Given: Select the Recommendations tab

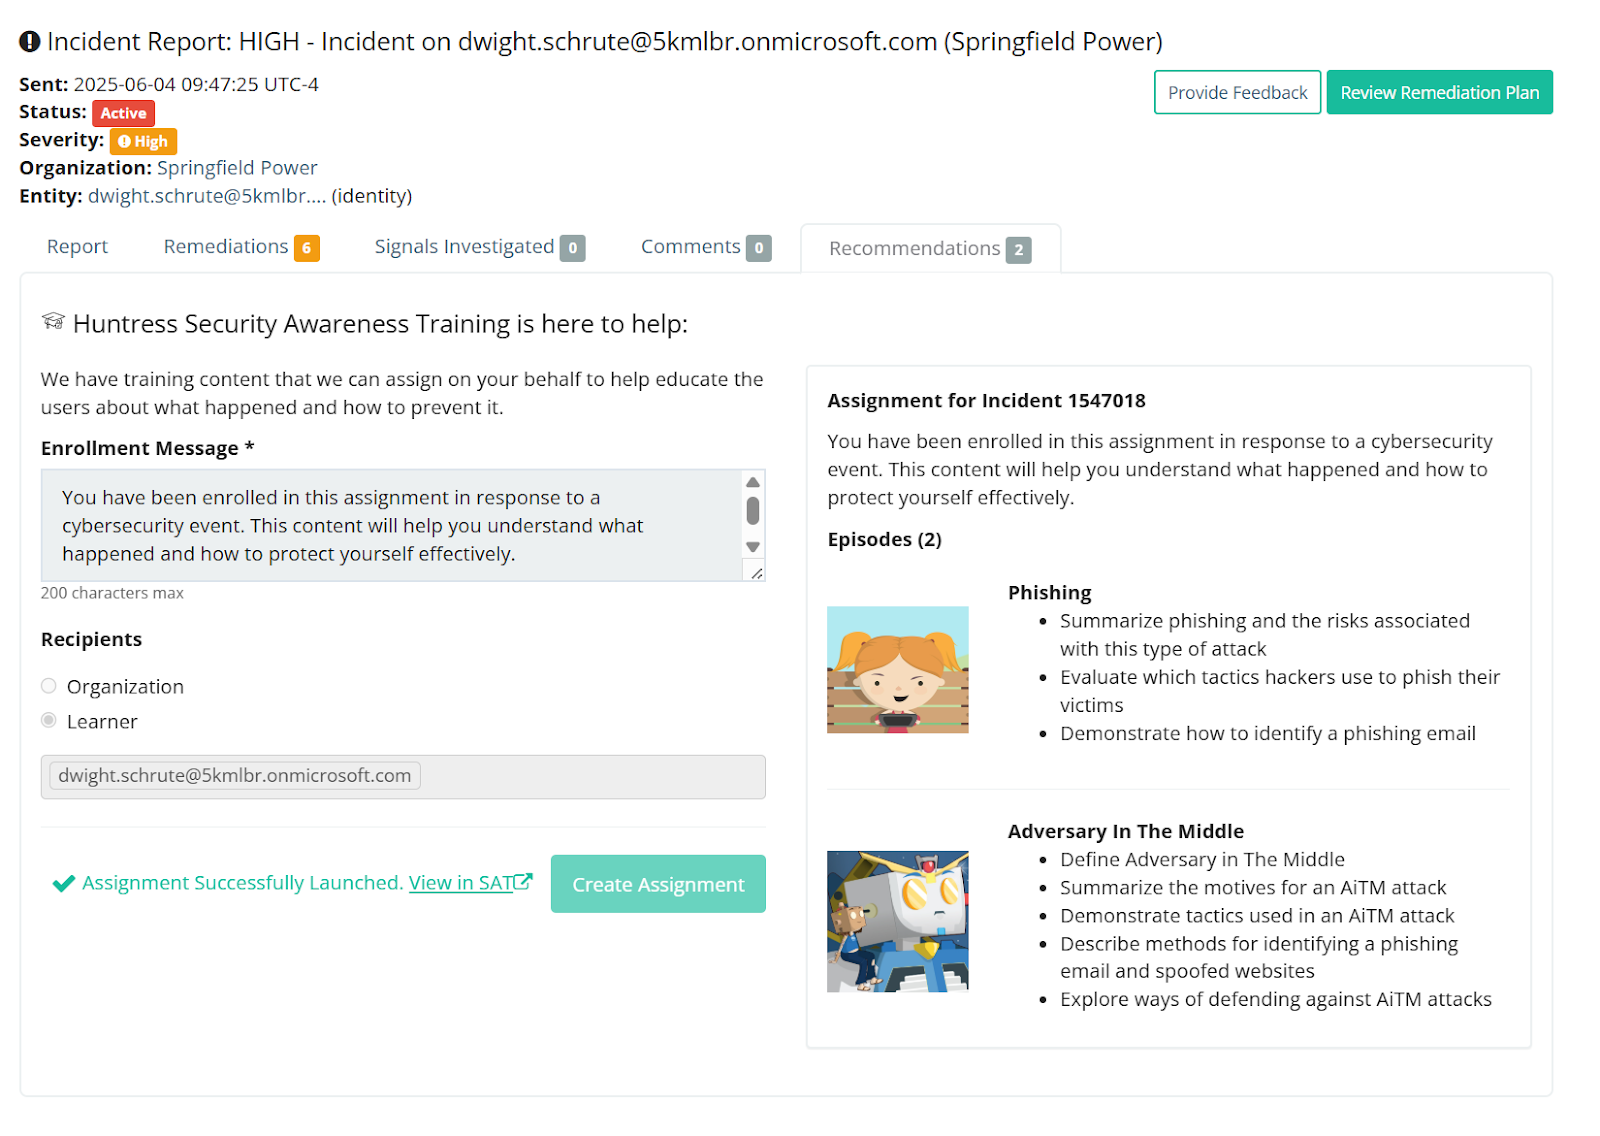Looking at the screenshot, I should (x=930, y=249).
